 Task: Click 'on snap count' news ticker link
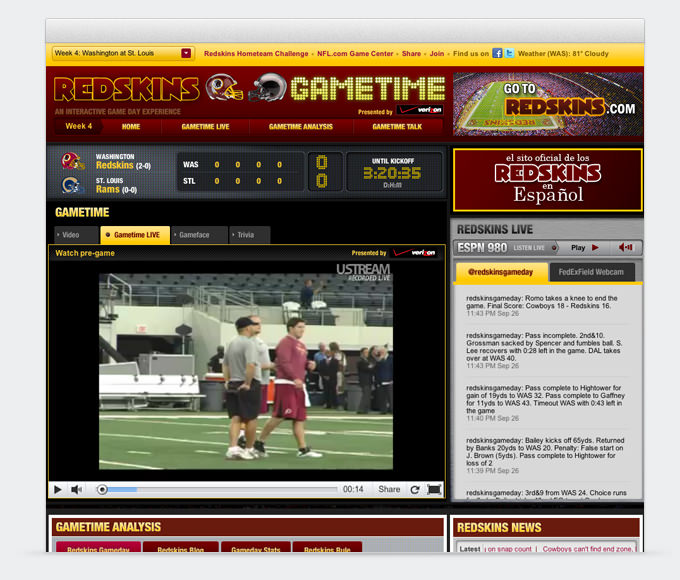click(508, 549)
